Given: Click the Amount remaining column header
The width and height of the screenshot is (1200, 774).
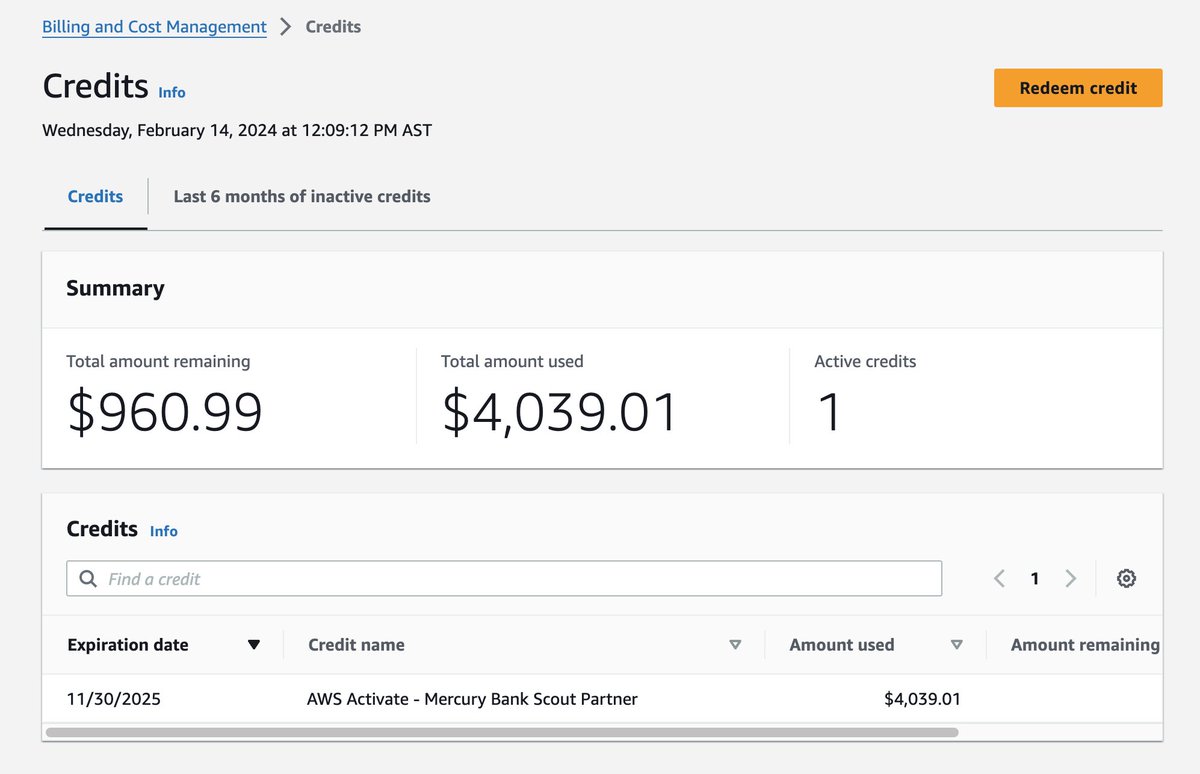Looking at the screenshot, I should tap(1085, 645).
